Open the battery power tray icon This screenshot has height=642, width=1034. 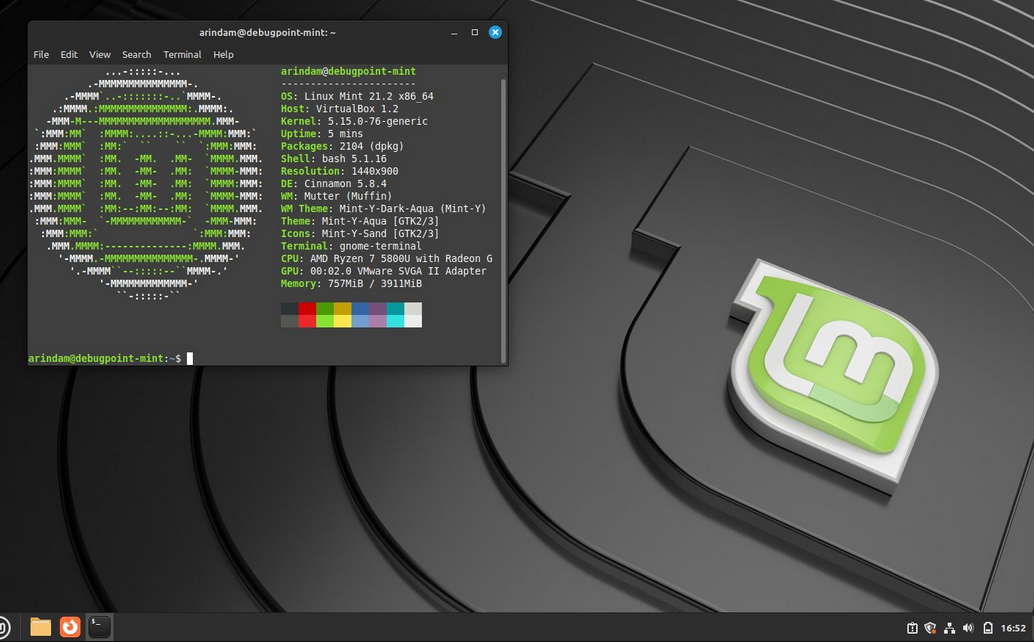pos(988,628)
